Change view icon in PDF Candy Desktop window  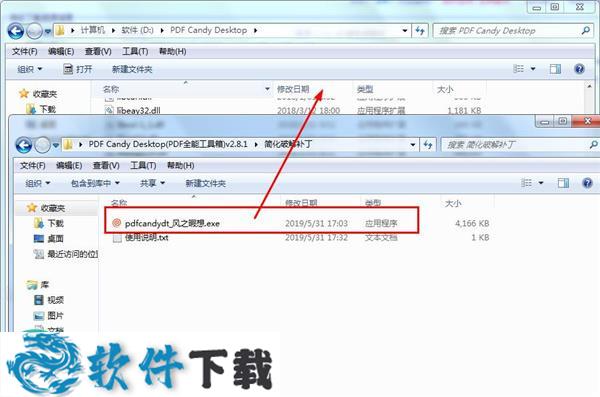(518, 69)
